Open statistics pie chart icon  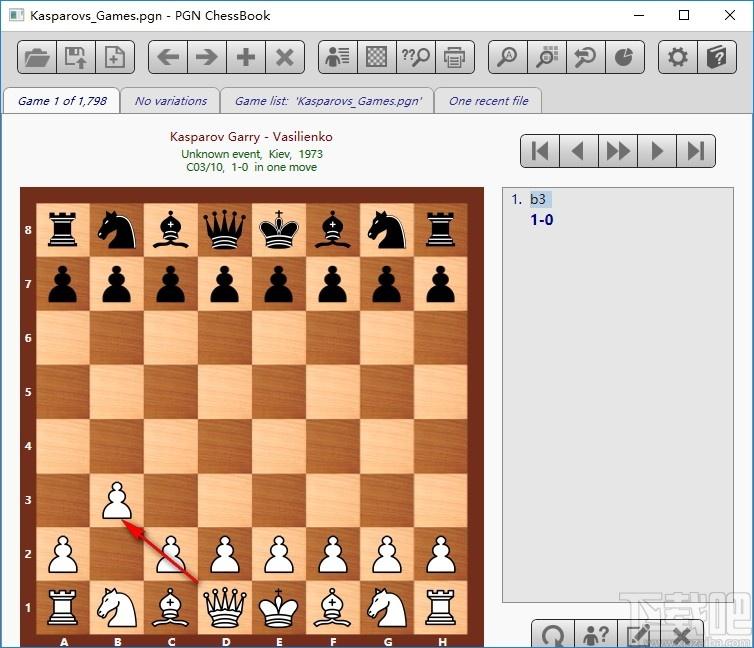(x=625, y=57)
